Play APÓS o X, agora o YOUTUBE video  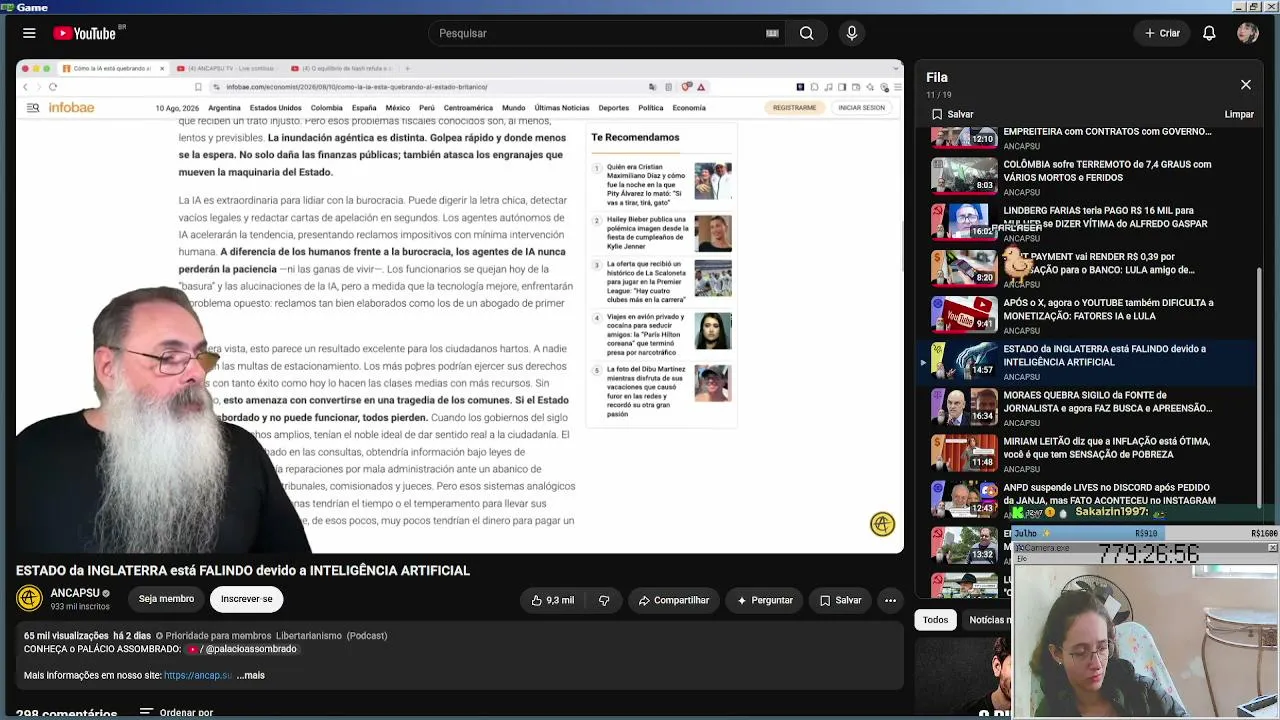(x=1108, y=309)
